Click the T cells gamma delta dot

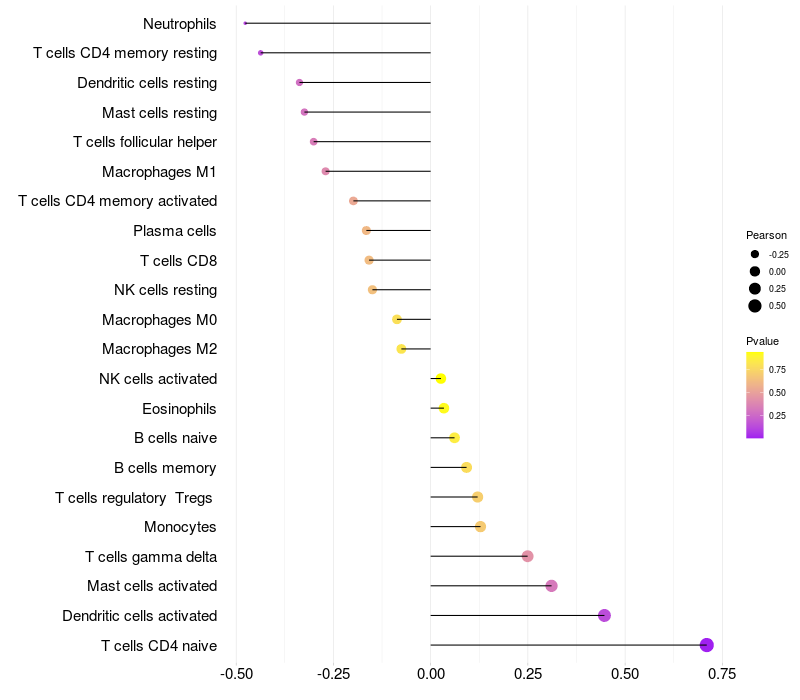(x=528, y=556)
